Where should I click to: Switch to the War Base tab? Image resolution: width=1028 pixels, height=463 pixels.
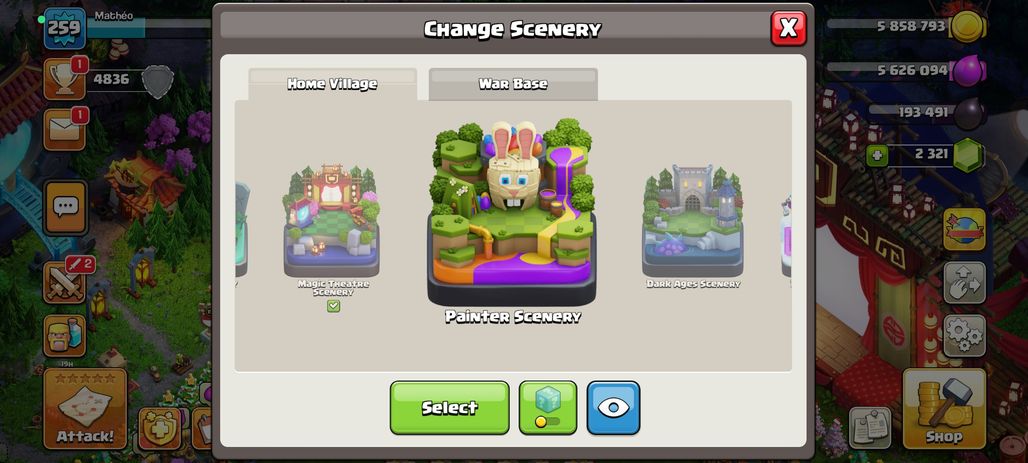pos(513,84)
